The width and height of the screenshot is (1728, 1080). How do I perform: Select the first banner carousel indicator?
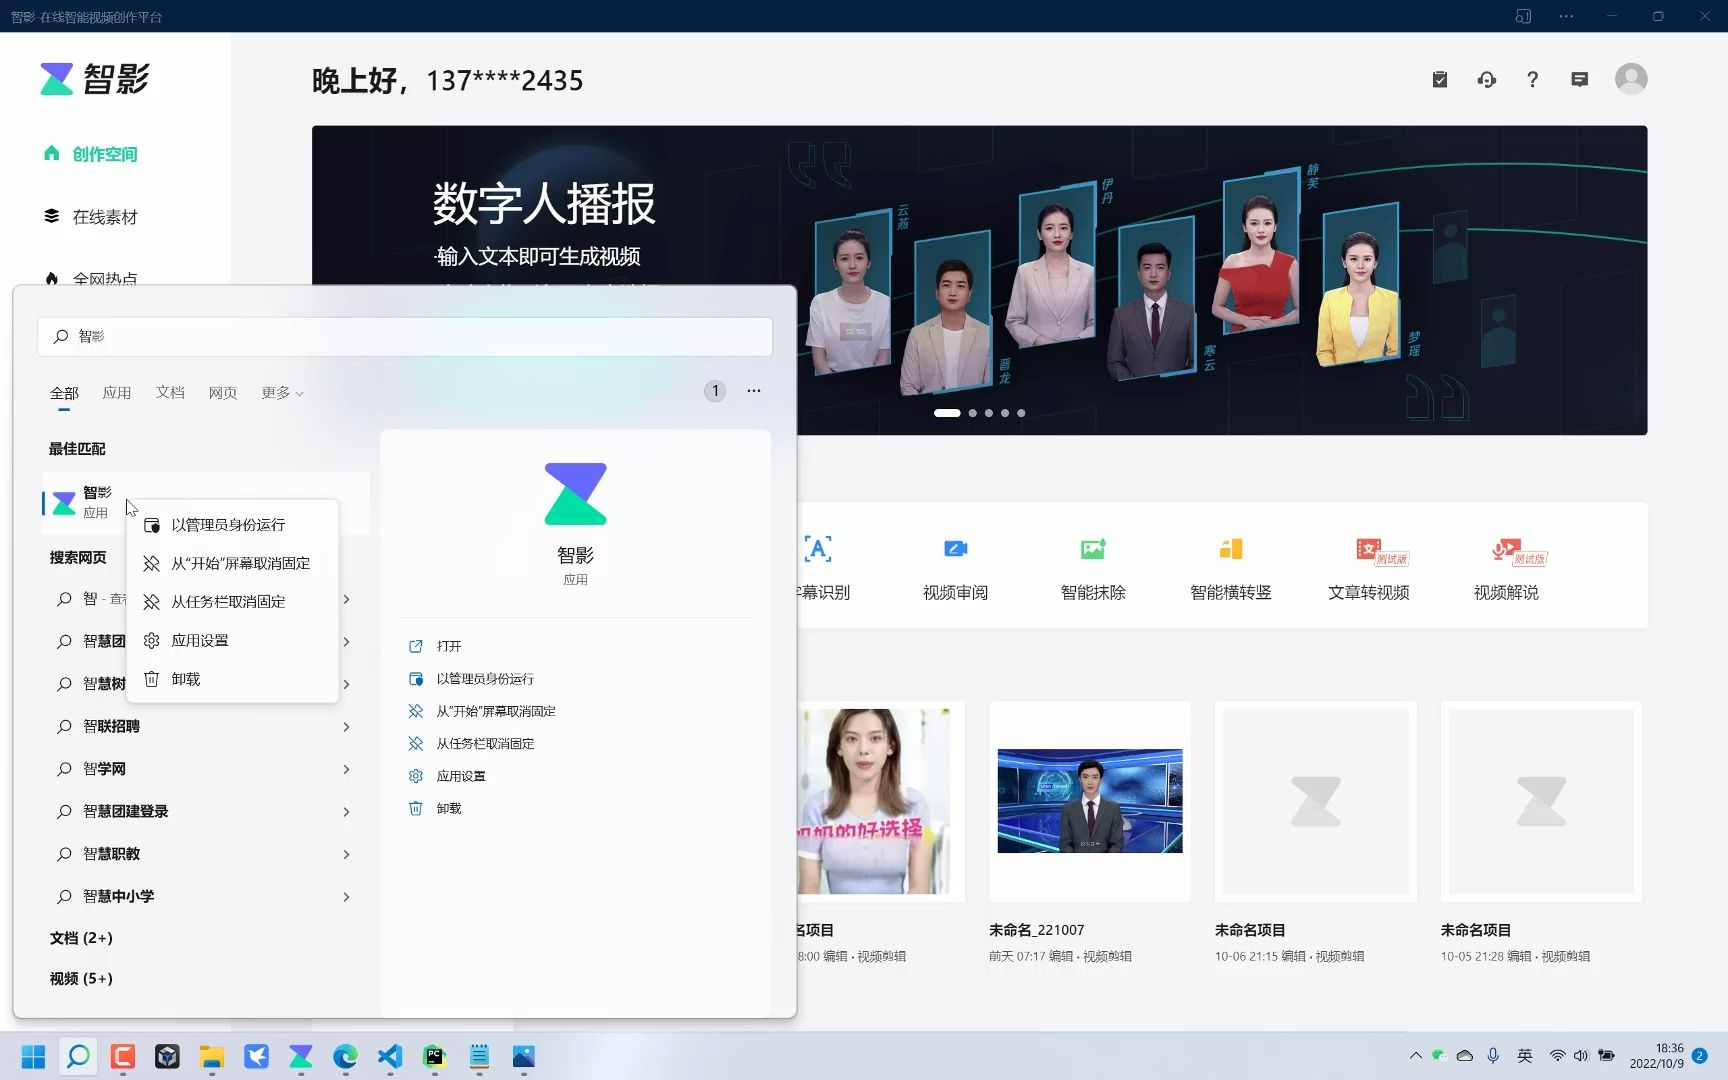tap(947, 413)
